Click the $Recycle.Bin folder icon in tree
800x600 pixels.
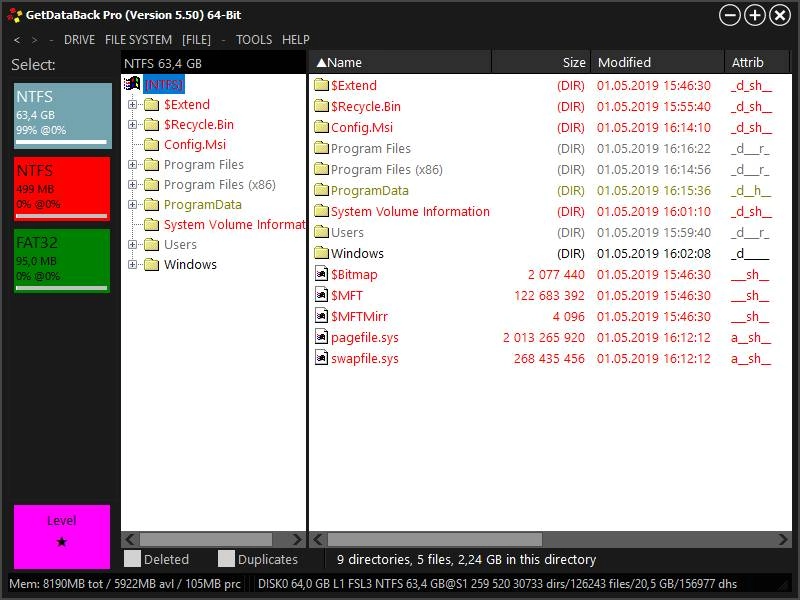pyautogui.click(x=152, y=124)
